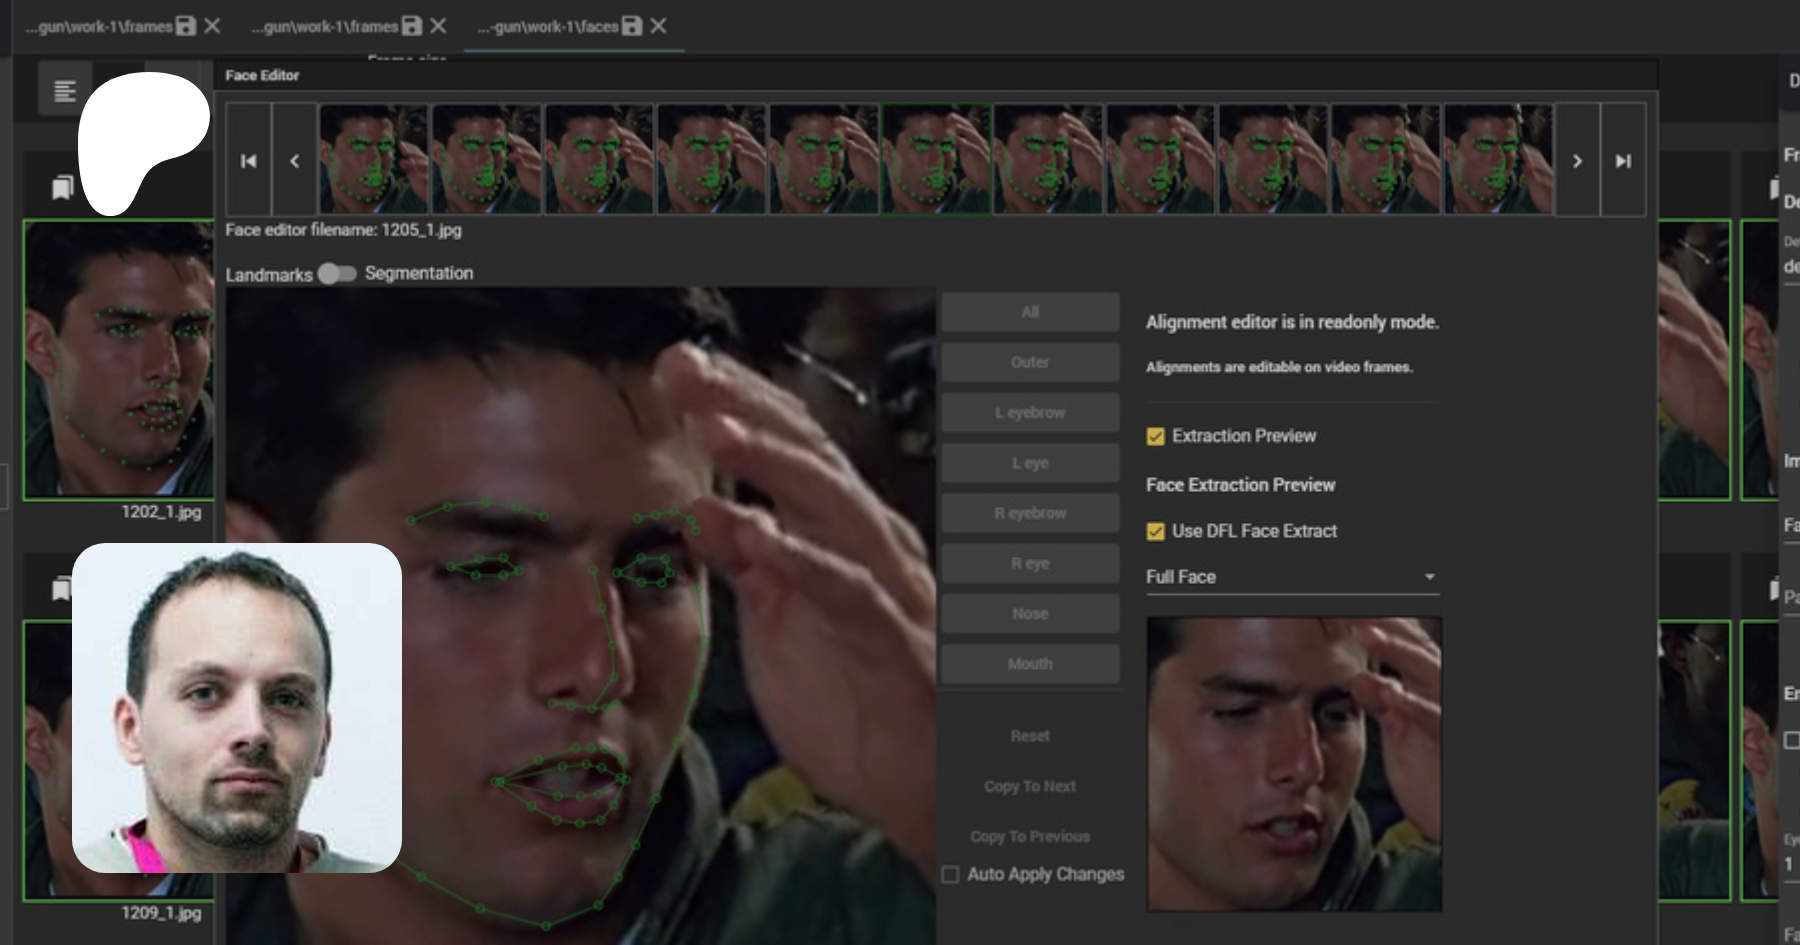Uncheck the Extraction Preview checkbox

tap(1155, 436)
